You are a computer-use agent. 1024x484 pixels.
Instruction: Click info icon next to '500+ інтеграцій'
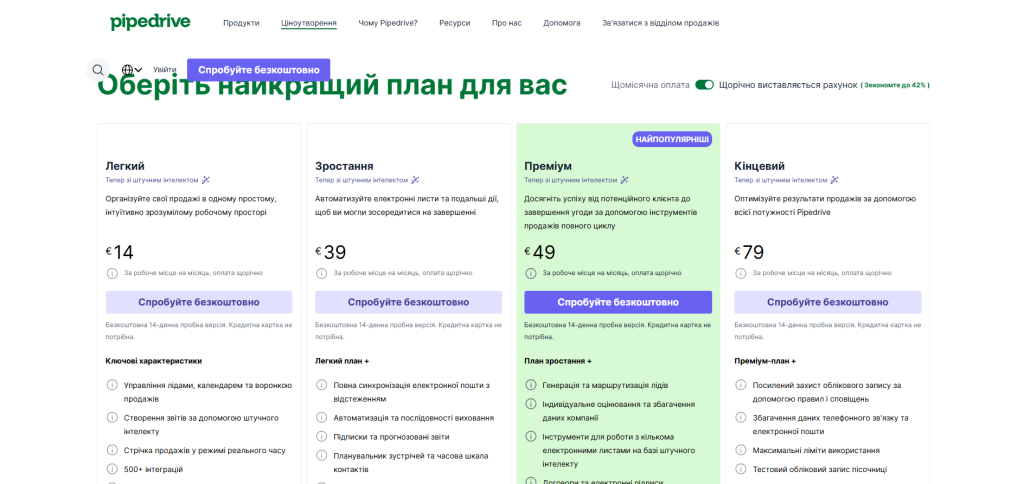[x=112, y=469]
